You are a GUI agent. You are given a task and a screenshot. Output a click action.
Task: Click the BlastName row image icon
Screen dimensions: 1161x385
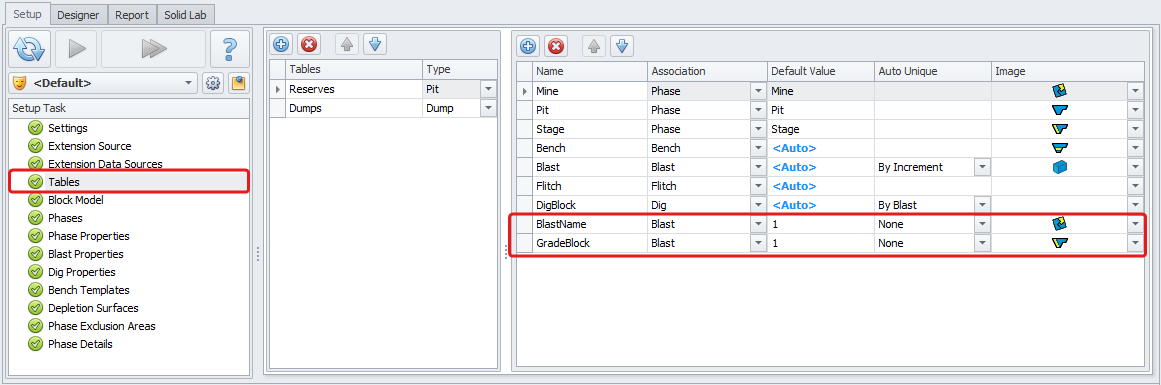tap(1059, 224)
